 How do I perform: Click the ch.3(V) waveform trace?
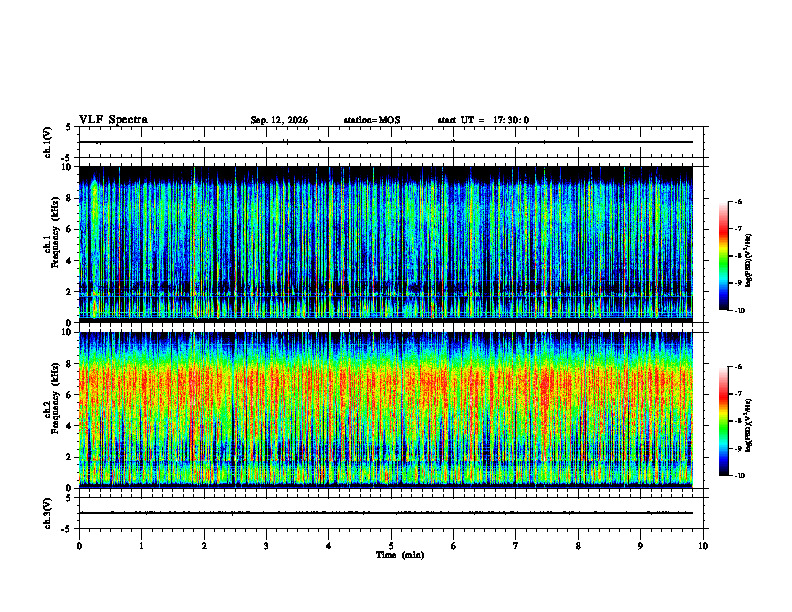coord(385,513)
